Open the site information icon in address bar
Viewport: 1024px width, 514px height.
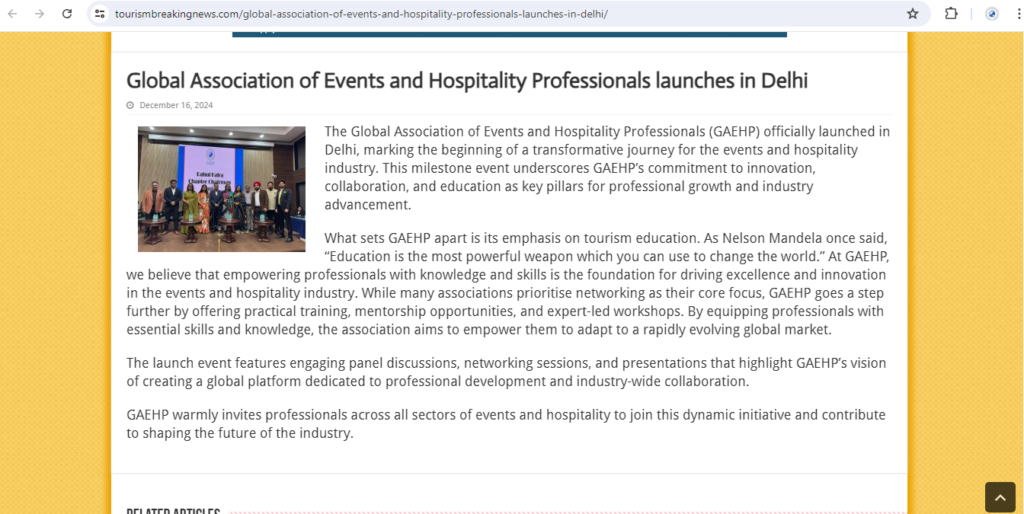100,14
